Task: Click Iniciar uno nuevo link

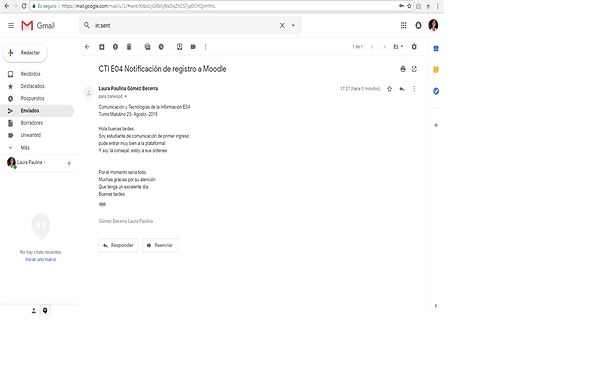Action: pos(41,259)
